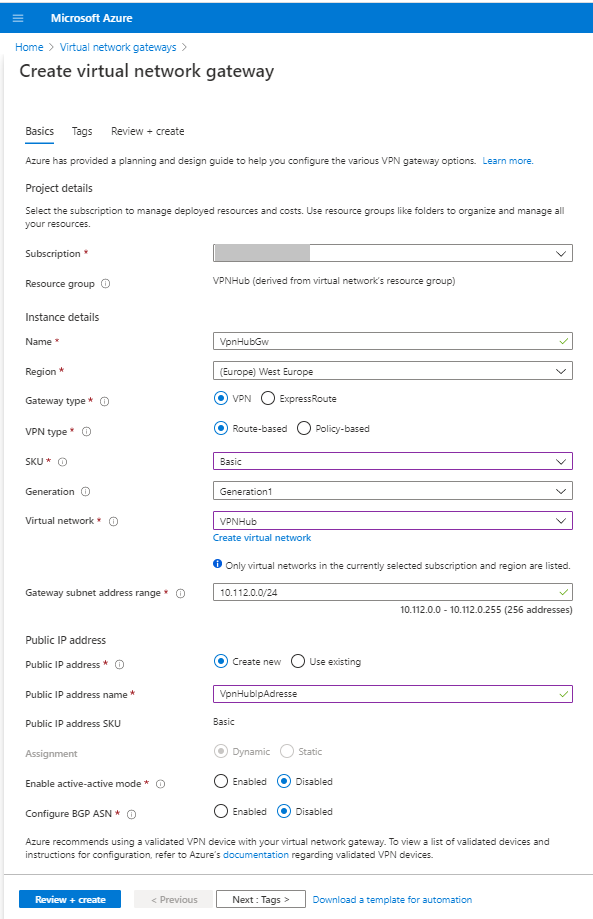
Task: Choose Route-based VPN type
Action: click(221, 428)
